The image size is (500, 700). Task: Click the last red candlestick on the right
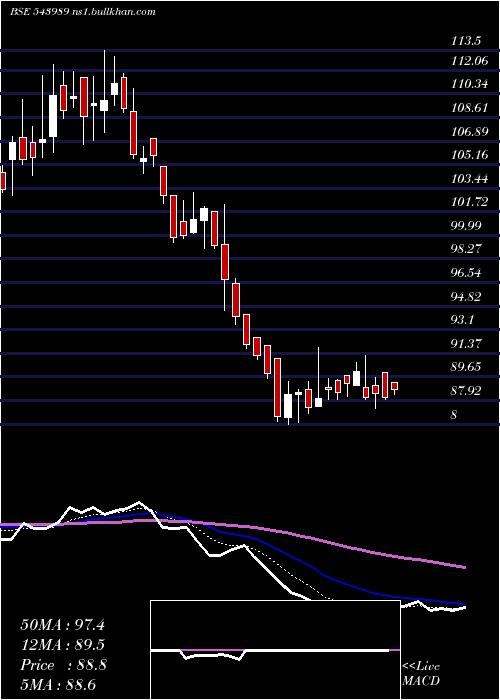[x=394, y=386]
